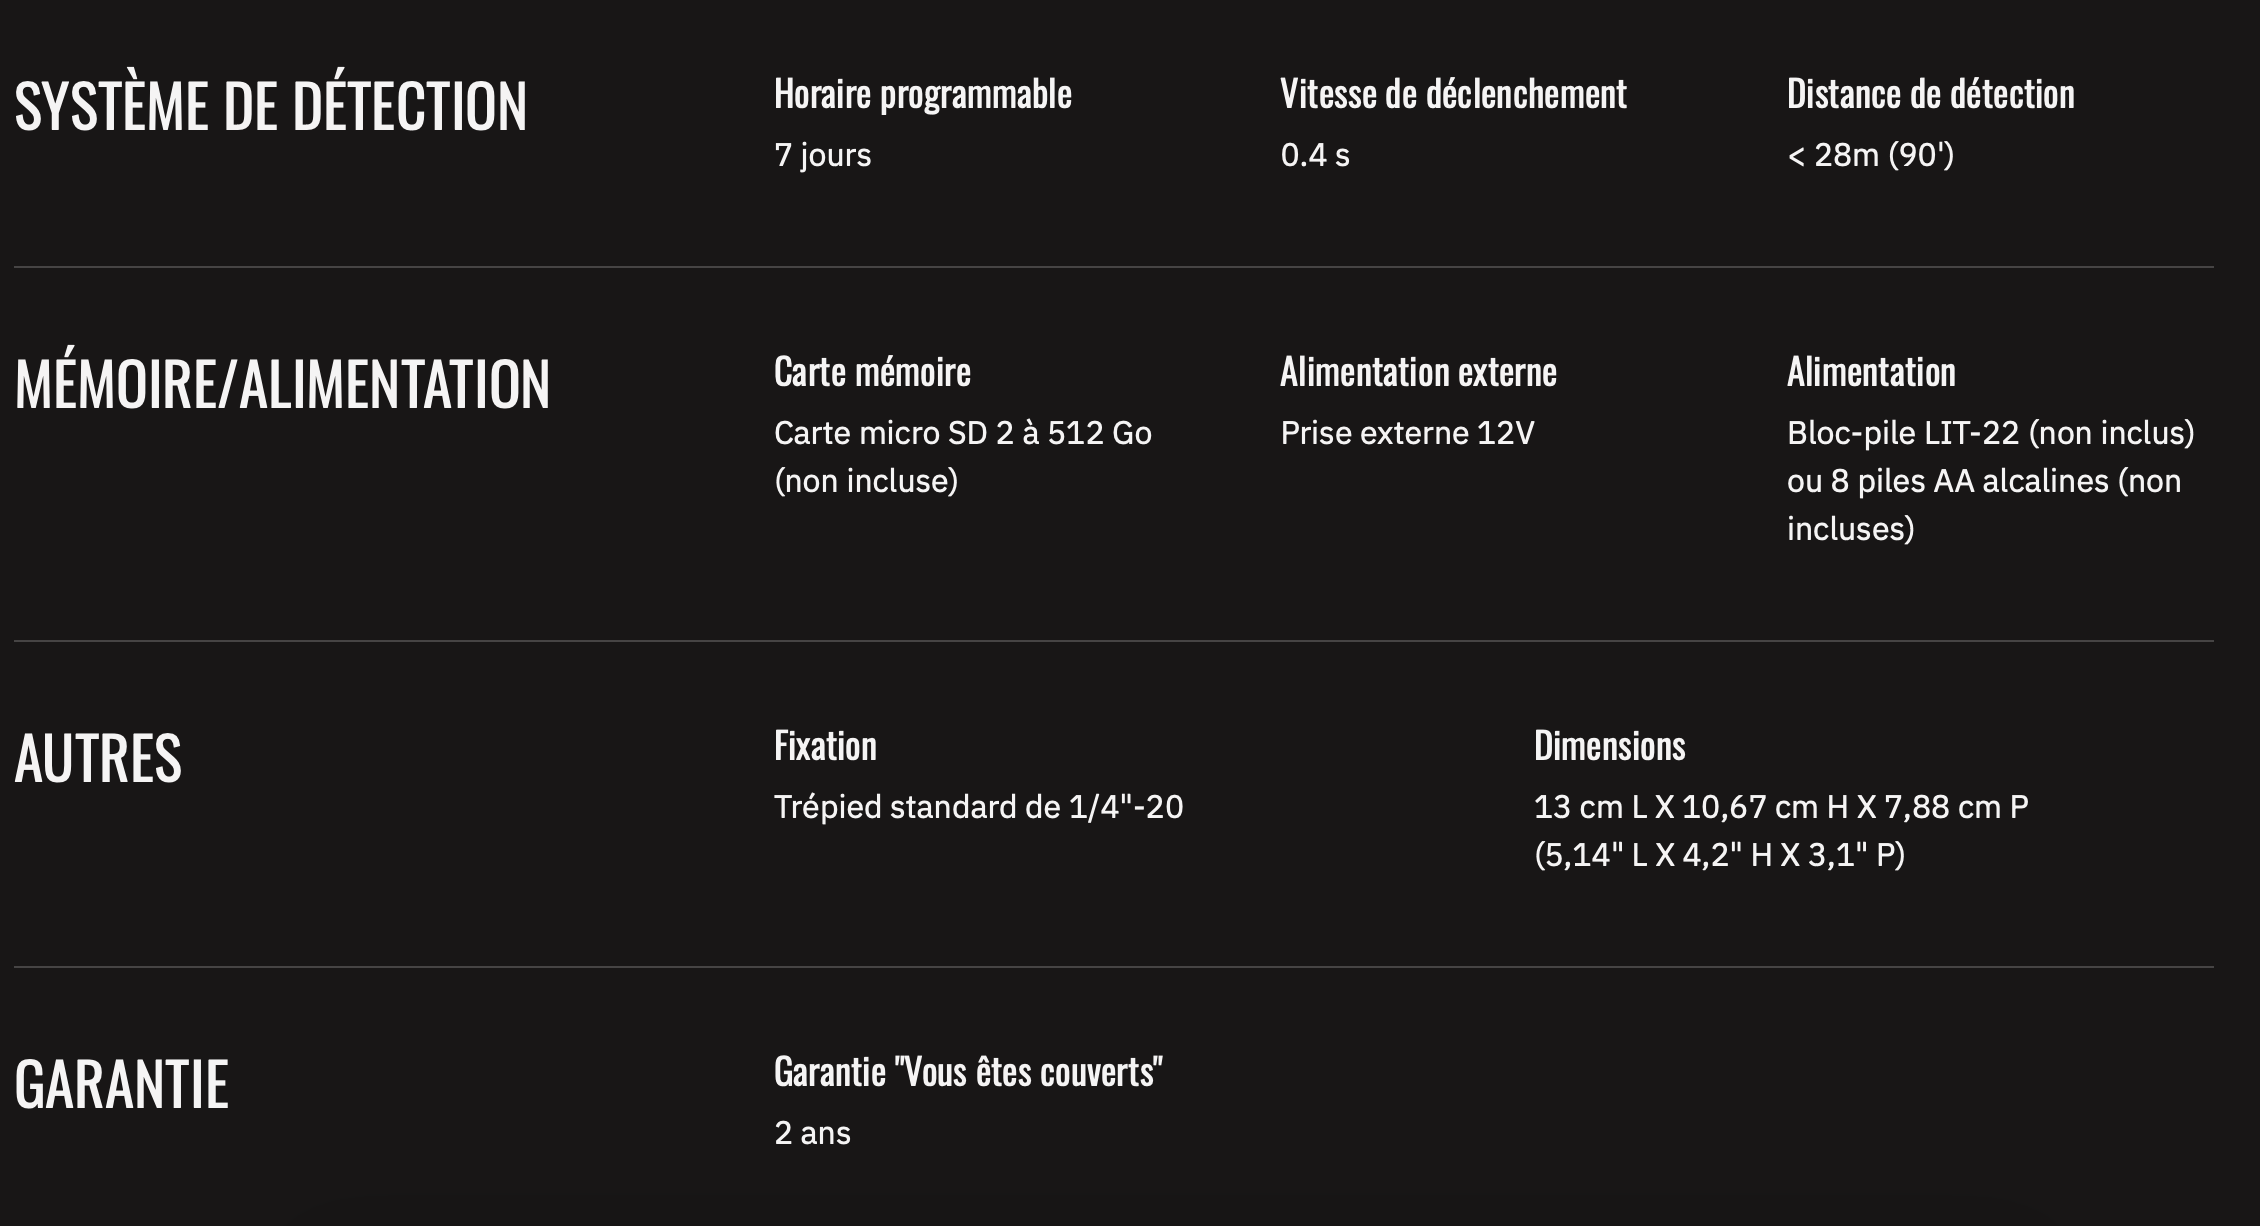Click the 0.4 s trigger speed value
Screen dimensions: 2260x1226
(x=1315, y=155)
